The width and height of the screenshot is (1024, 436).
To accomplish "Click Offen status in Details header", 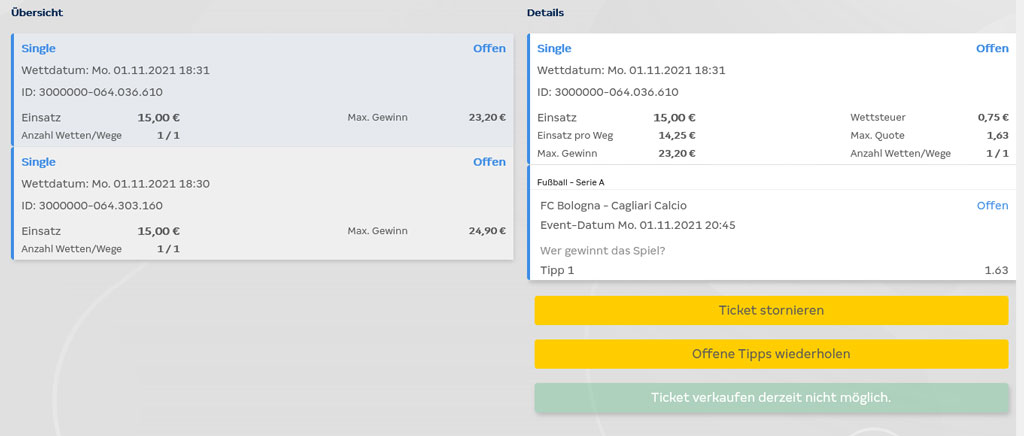I will (993, 48).
